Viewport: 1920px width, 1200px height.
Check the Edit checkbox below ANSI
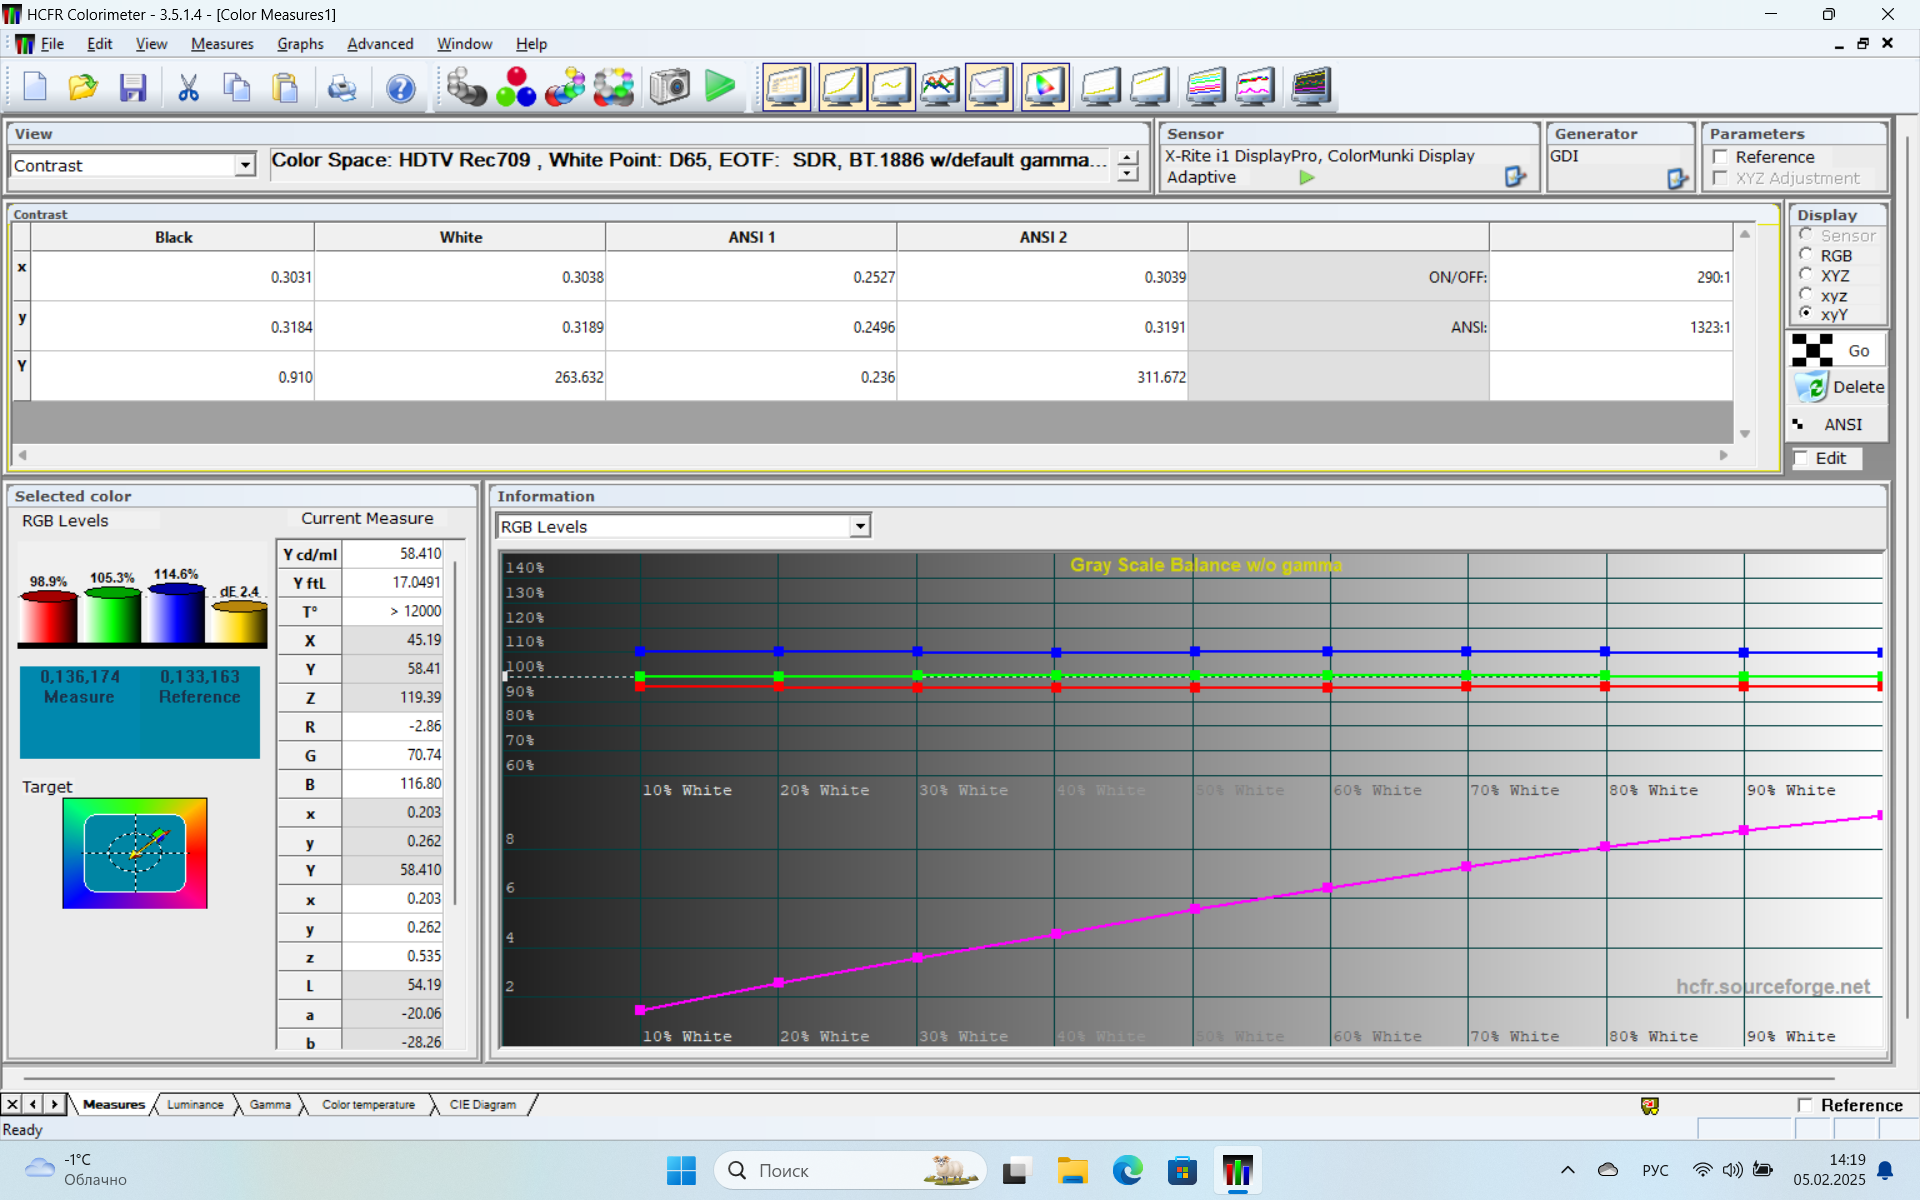(1802, 458)
